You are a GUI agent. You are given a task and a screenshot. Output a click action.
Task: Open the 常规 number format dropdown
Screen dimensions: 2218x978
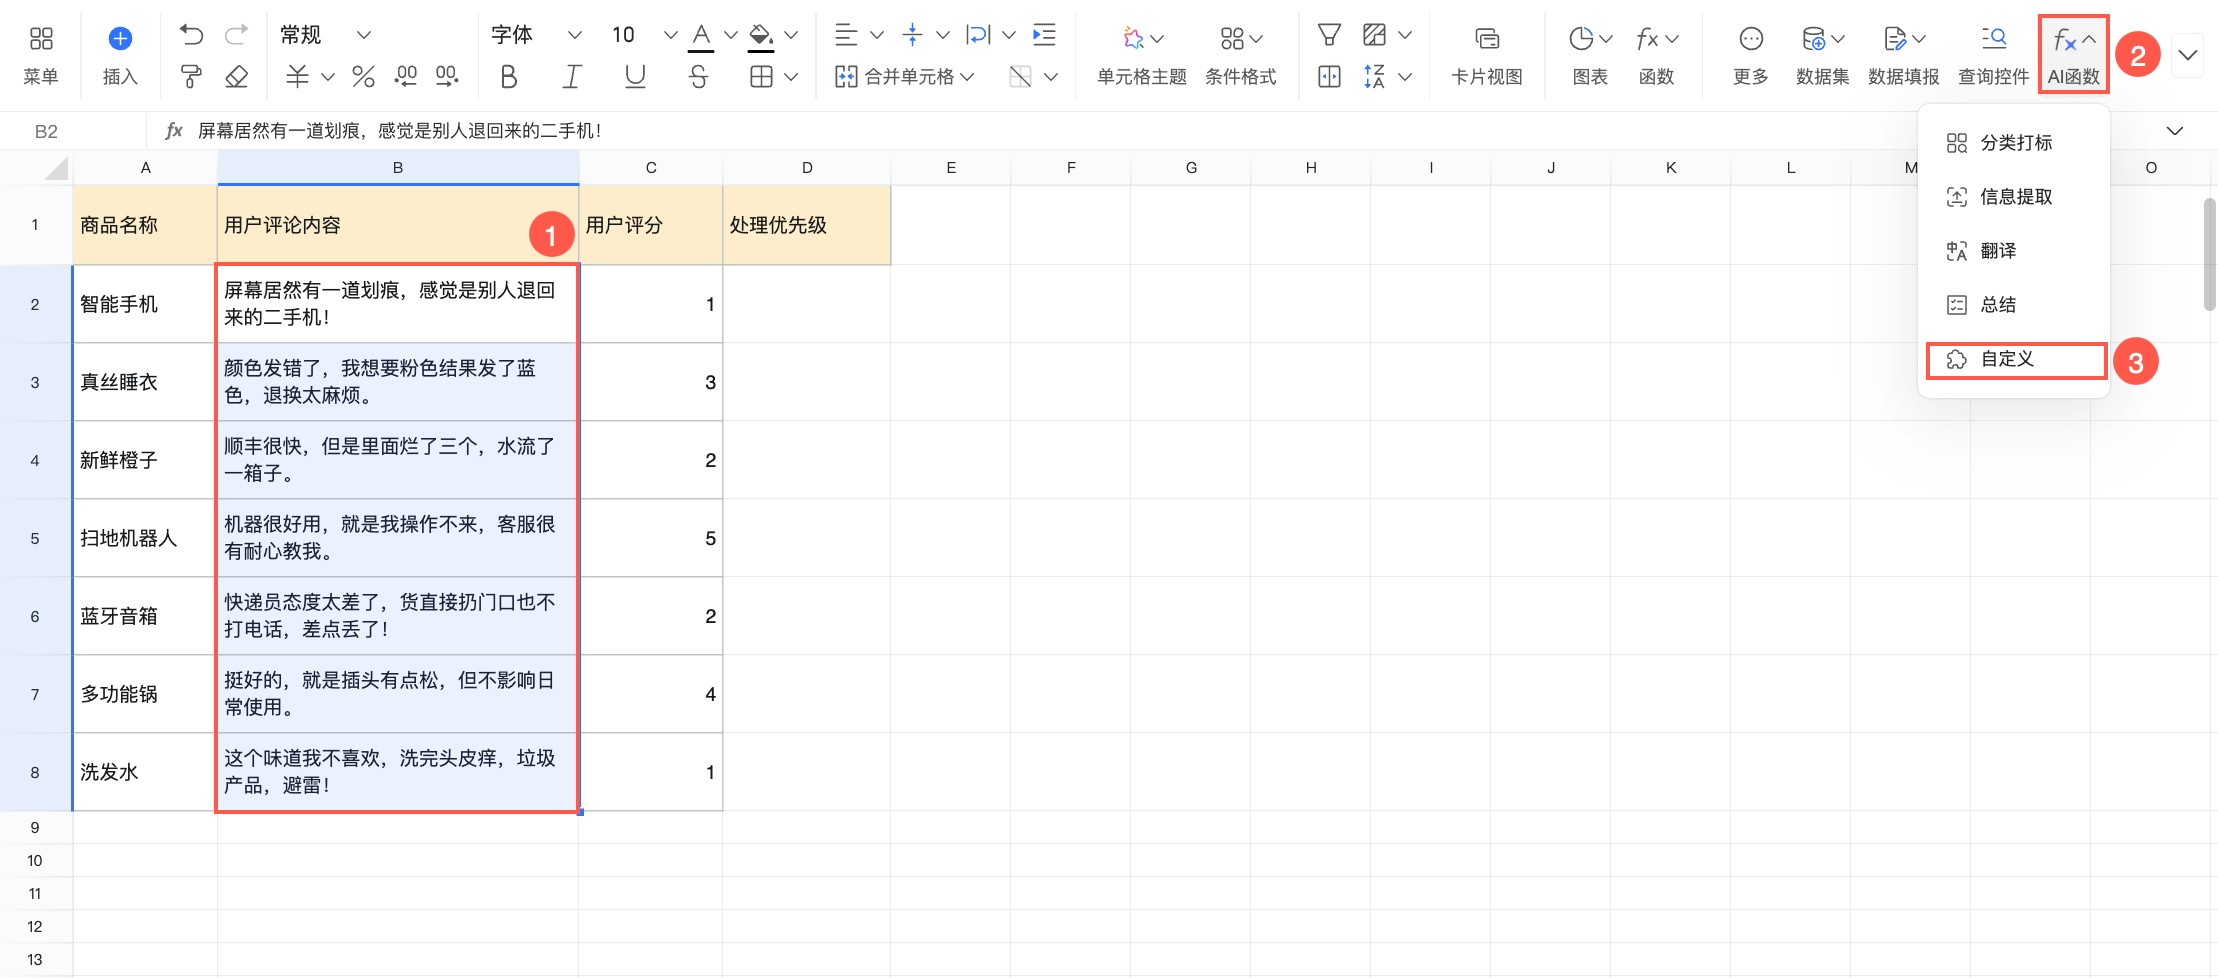tap(325, 35)
